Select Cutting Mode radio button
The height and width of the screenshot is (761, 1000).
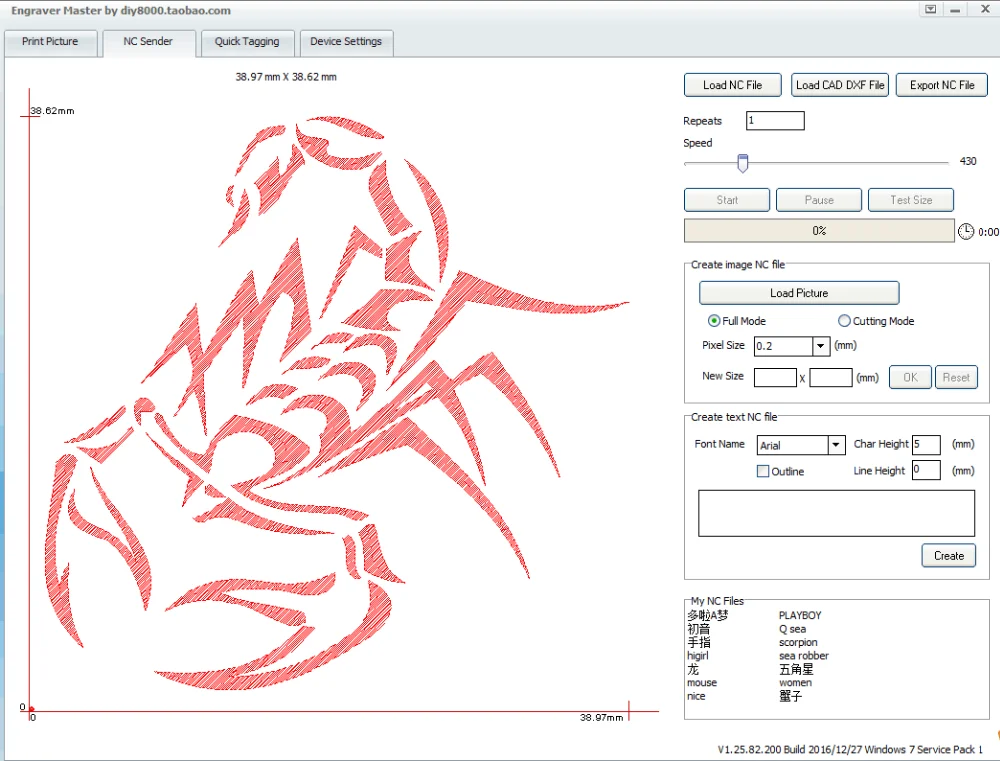click(x=844, y=320)
